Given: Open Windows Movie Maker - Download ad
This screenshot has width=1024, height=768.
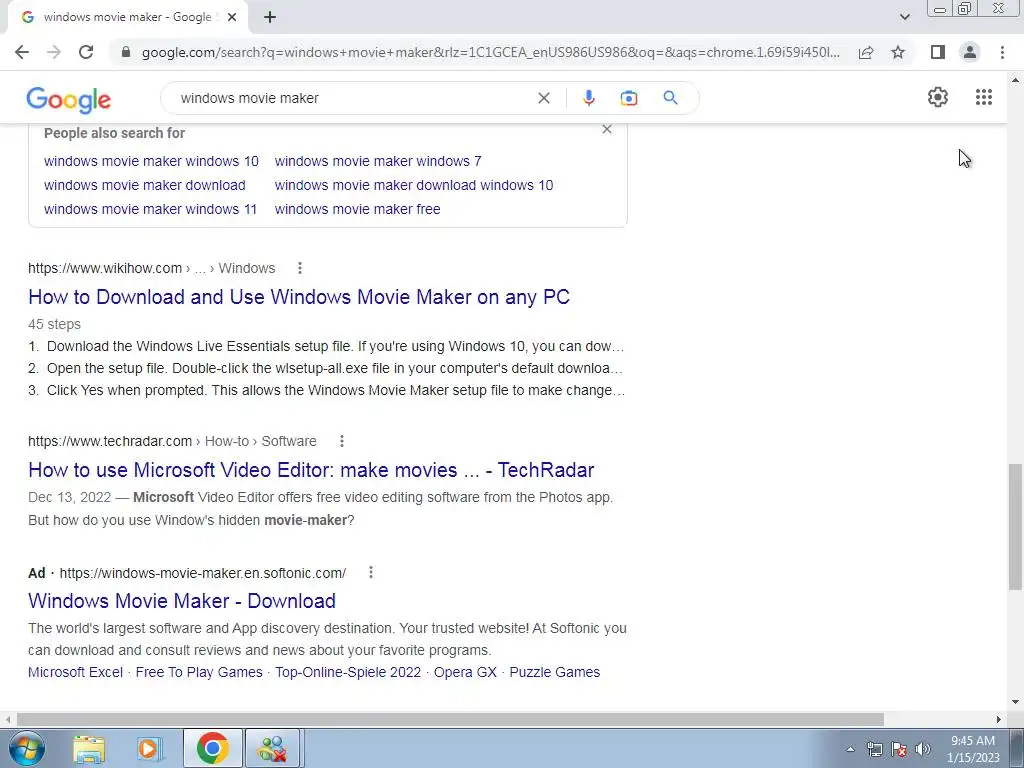Looking at the screenshot, I should (x=182, y=601).
